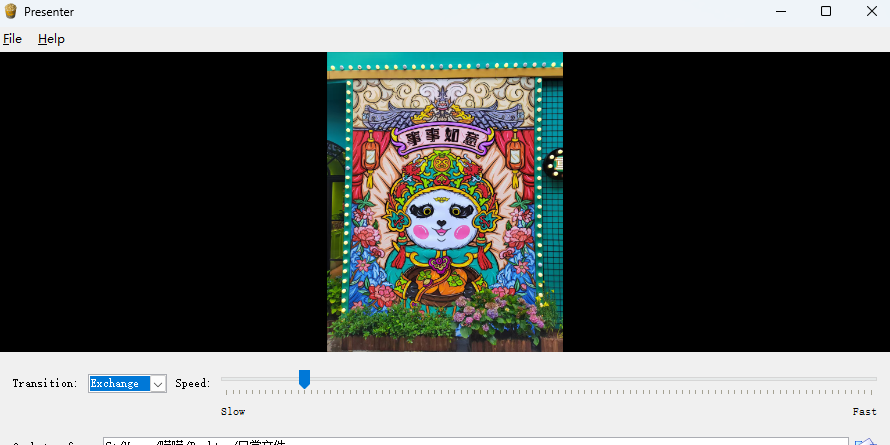Click the Presenter app icon in title bar
Screen dimensions: 890x445
(11, 12)
